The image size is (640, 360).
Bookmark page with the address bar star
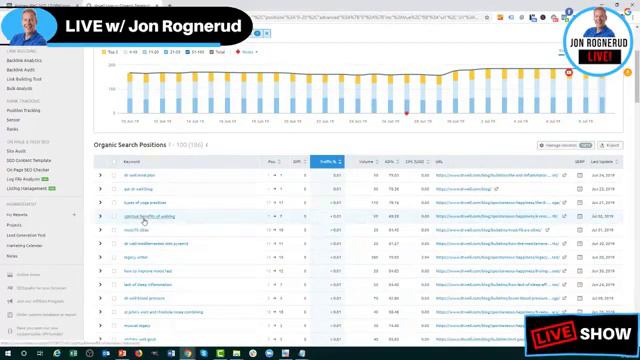(487, 18)
